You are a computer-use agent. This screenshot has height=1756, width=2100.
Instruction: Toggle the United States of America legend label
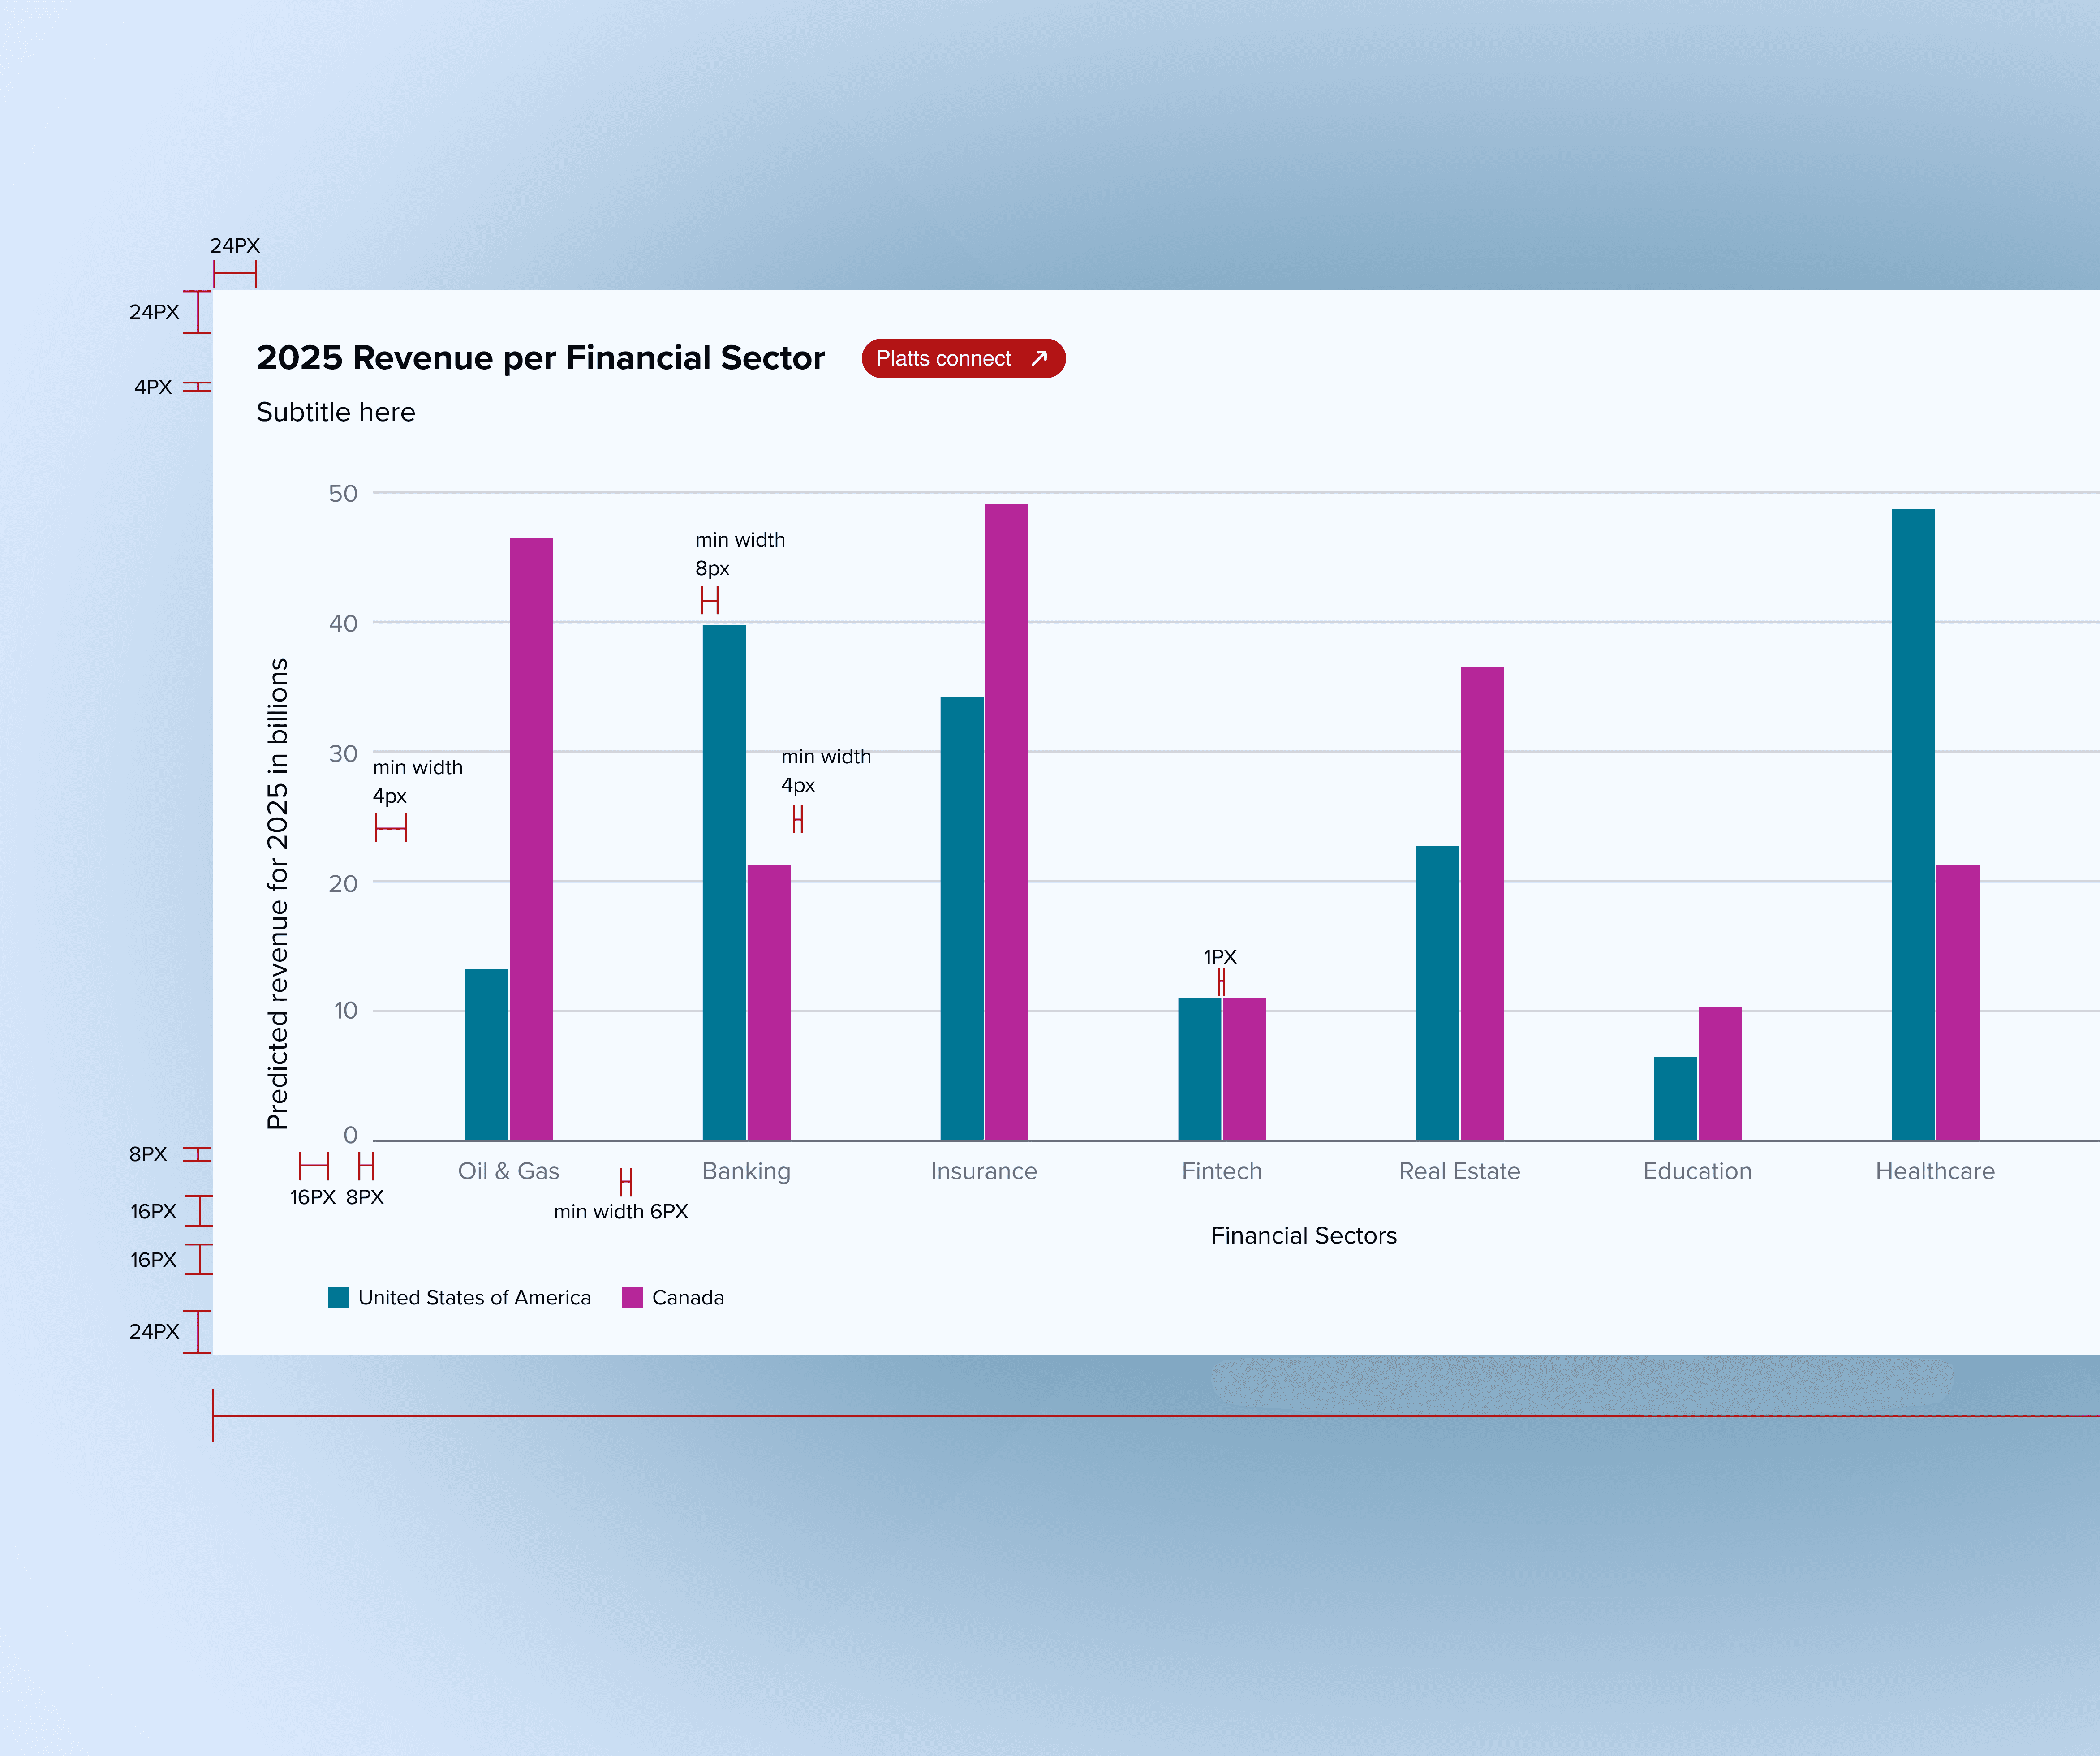pyautogui.click(x=474, y=1297)
